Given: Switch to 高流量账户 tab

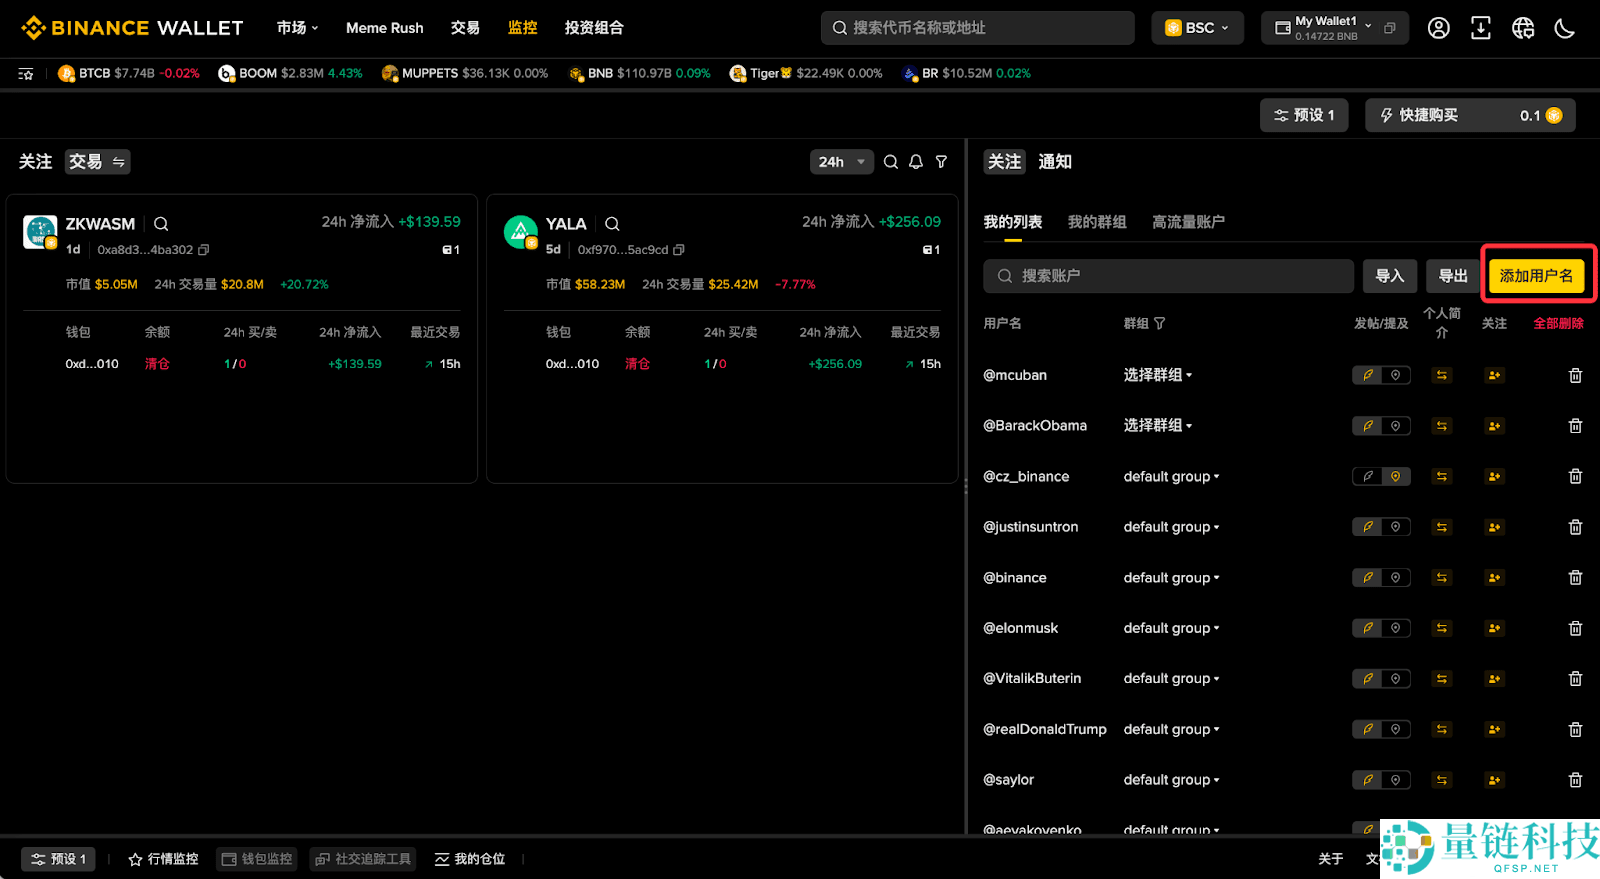Looking at the screenshot, I should (x=1188, y=222).
